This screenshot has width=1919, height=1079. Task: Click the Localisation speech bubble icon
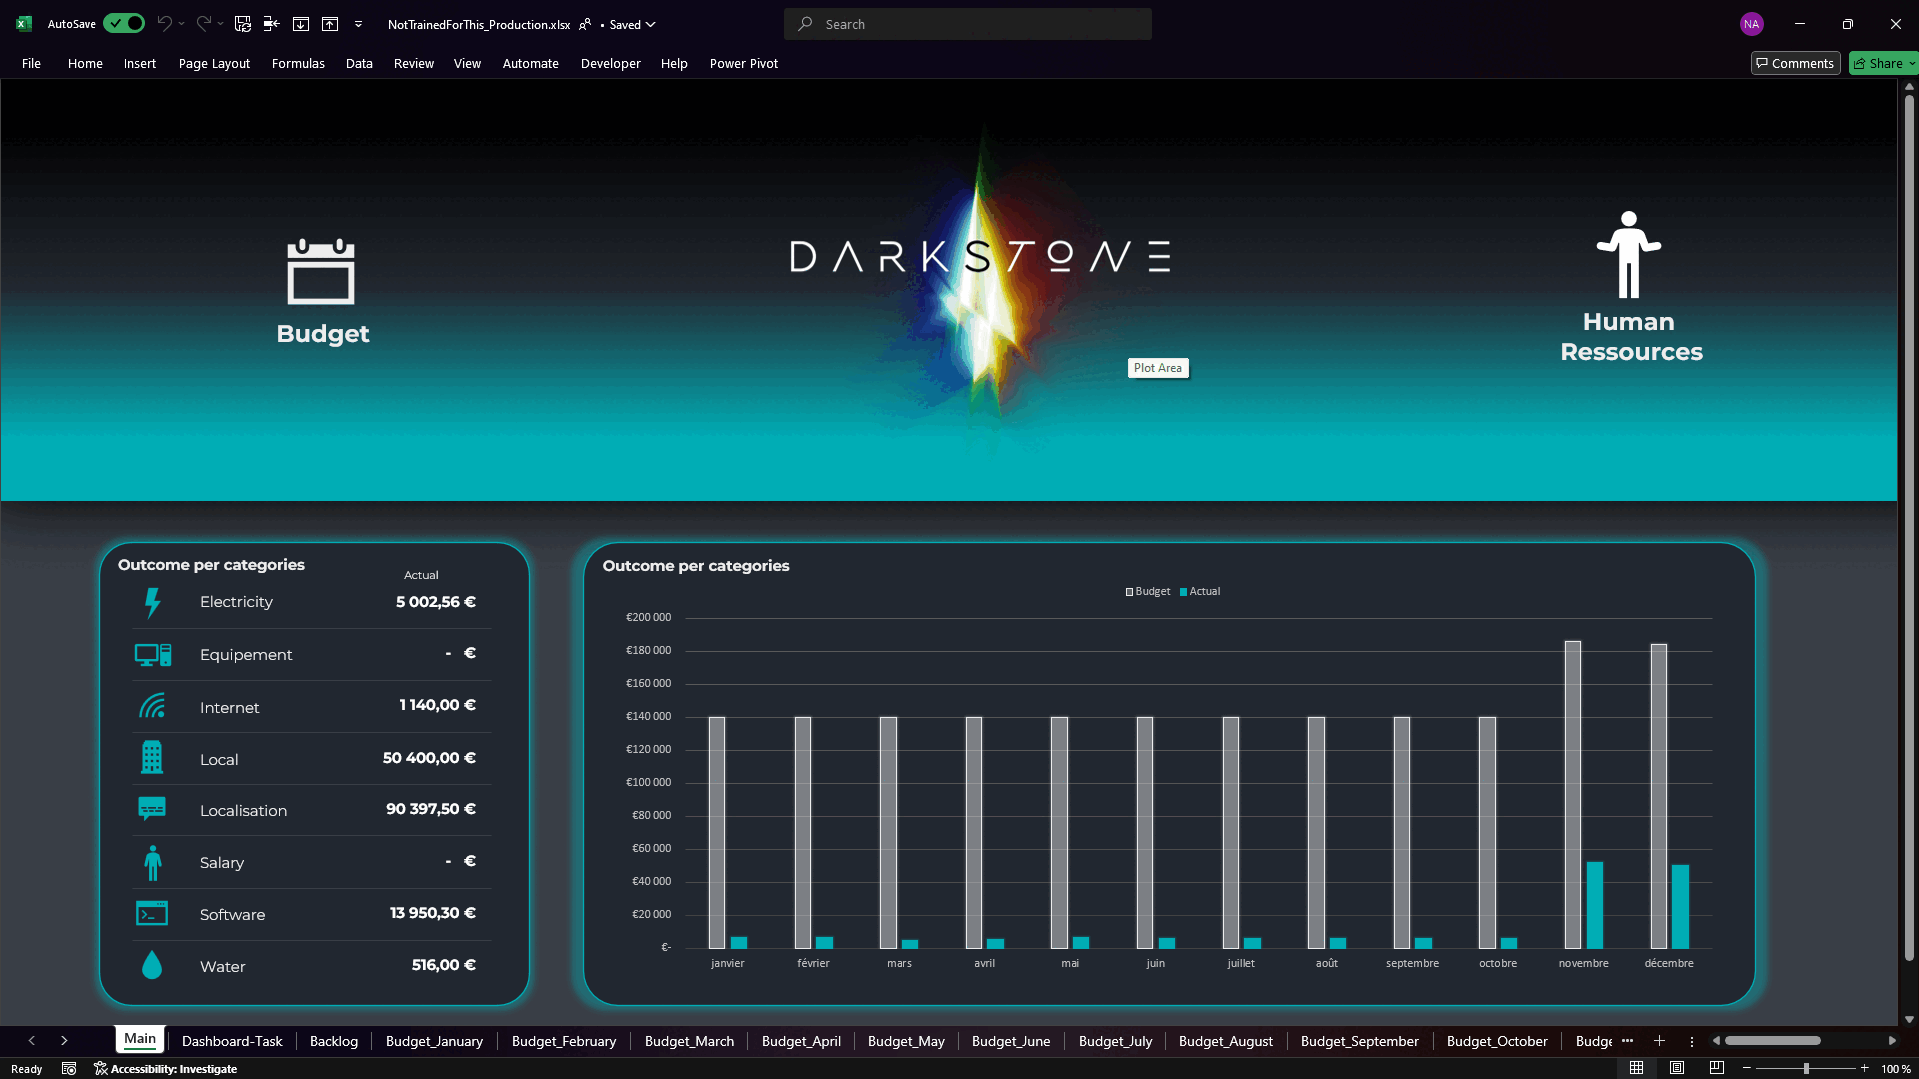click(152, 809)
